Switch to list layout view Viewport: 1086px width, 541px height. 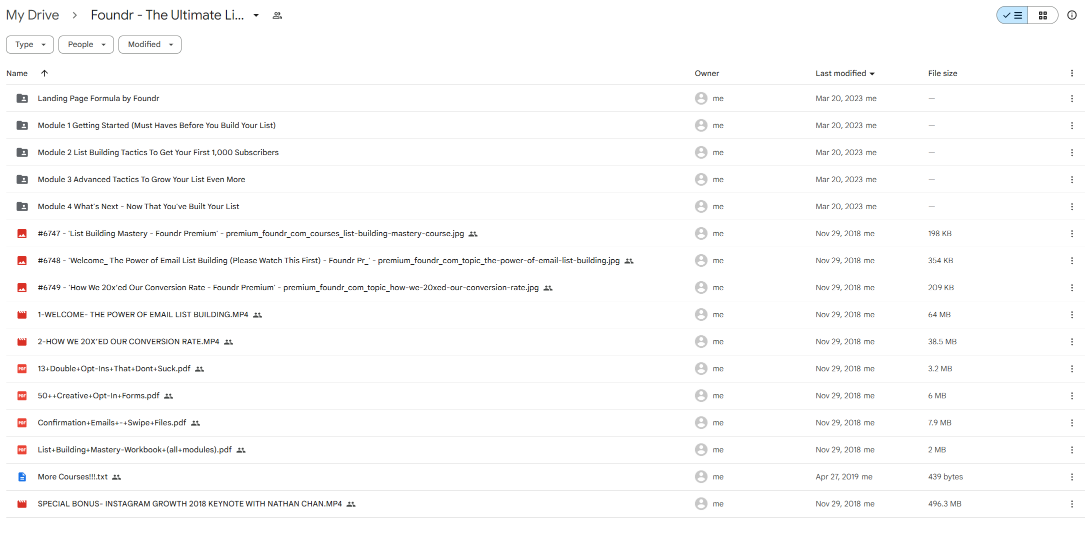tap(1012, 15)
